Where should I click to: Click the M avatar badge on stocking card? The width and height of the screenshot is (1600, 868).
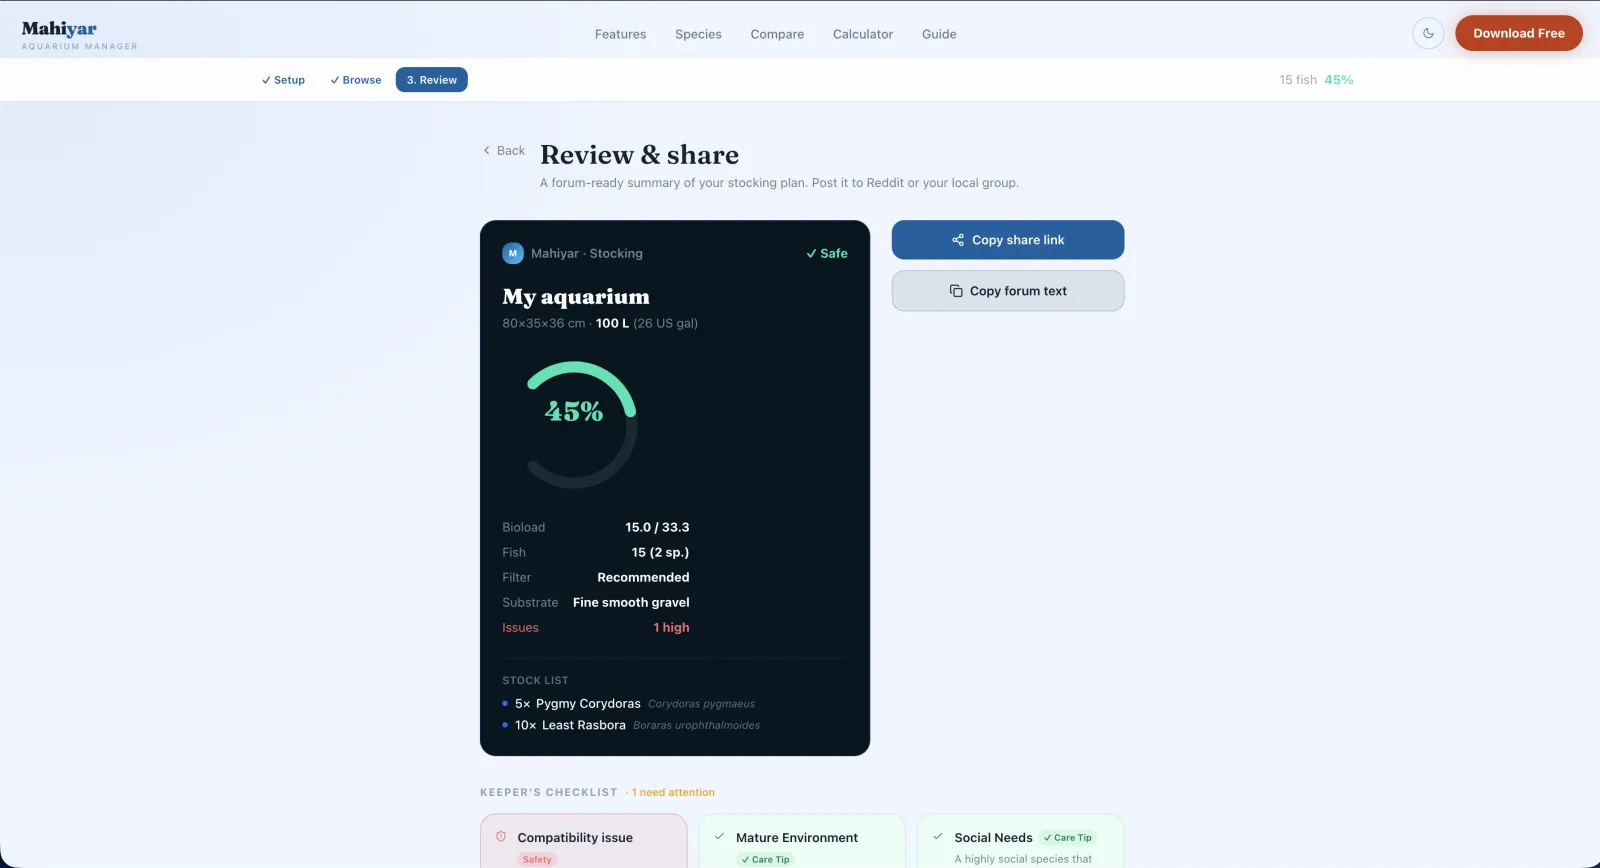coord(513,254)
